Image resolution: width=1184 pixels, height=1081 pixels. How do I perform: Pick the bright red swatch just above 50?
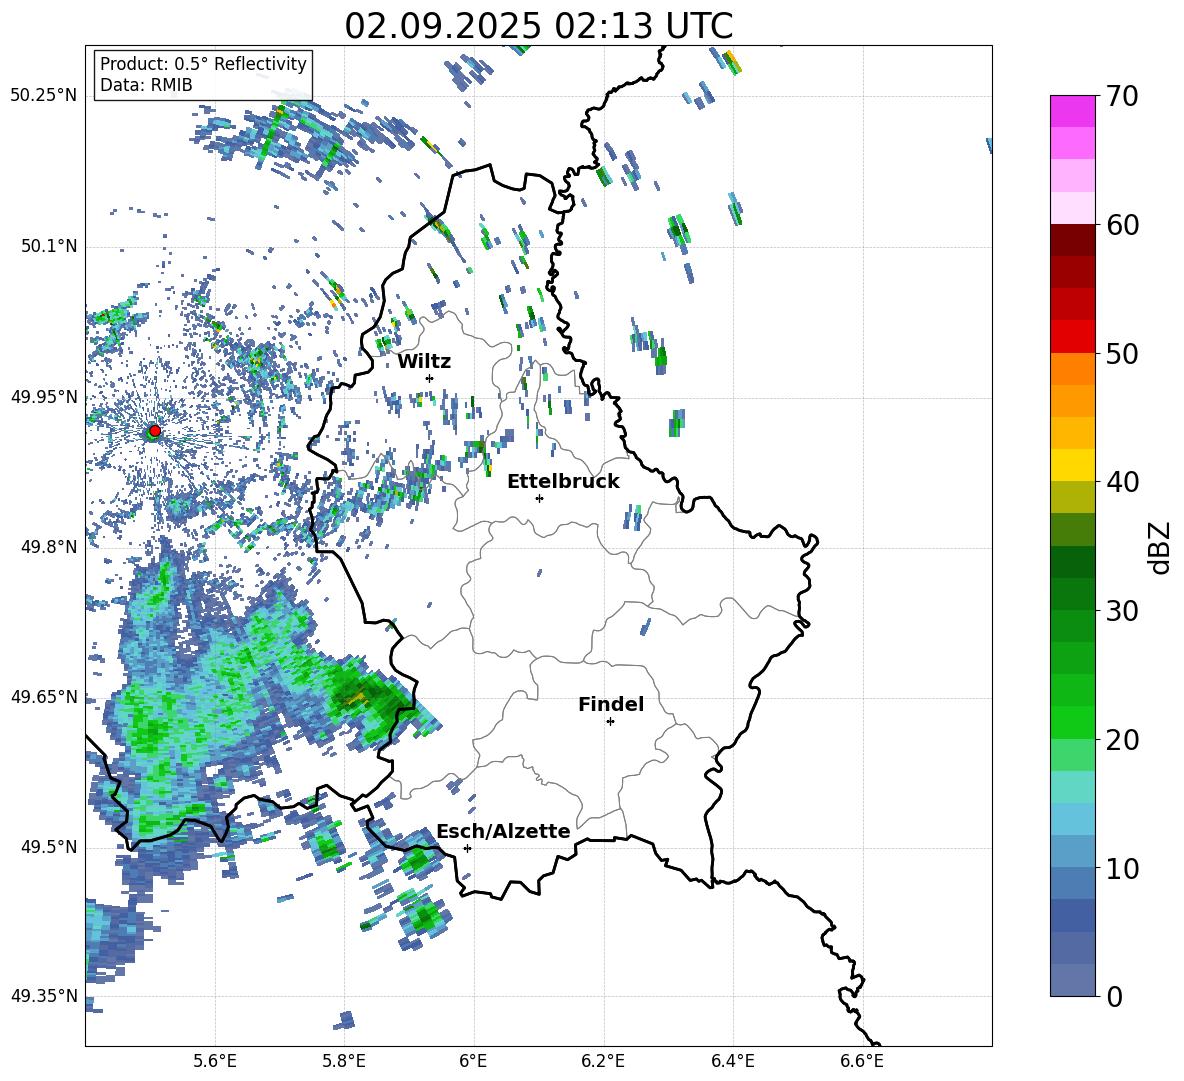[x=1072, y=337]
